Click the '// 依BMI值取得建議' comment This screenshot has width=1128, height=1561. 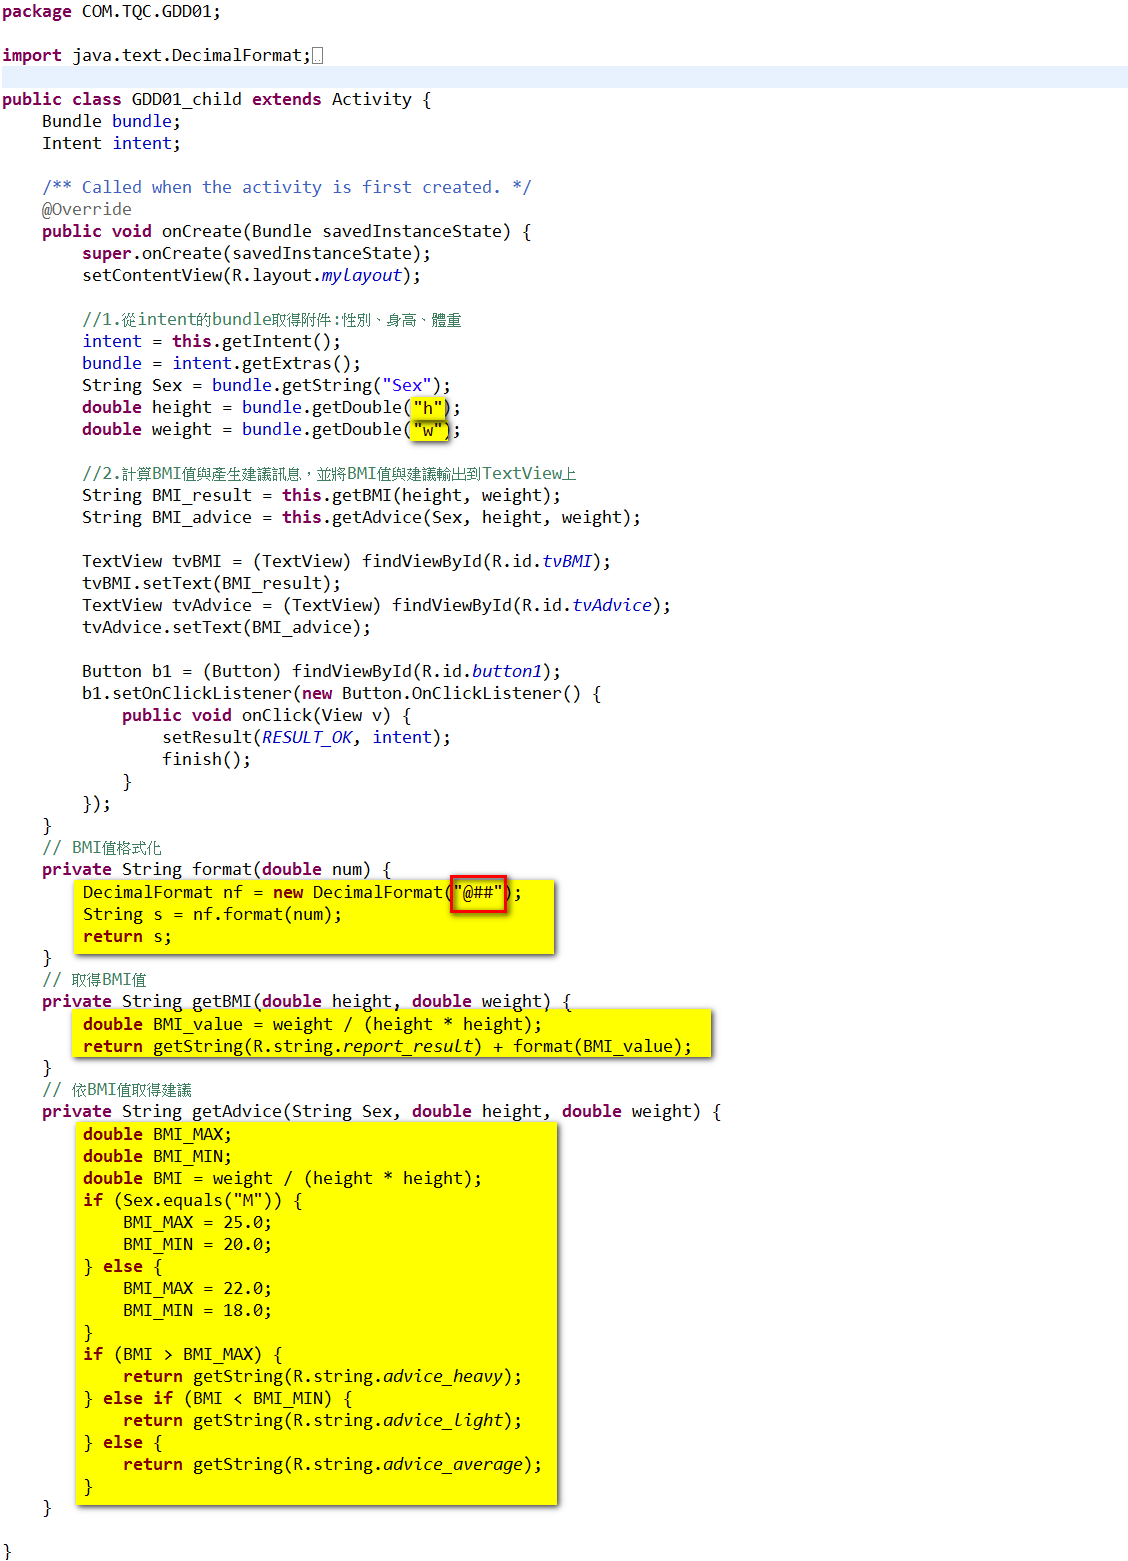(117, 1090)
